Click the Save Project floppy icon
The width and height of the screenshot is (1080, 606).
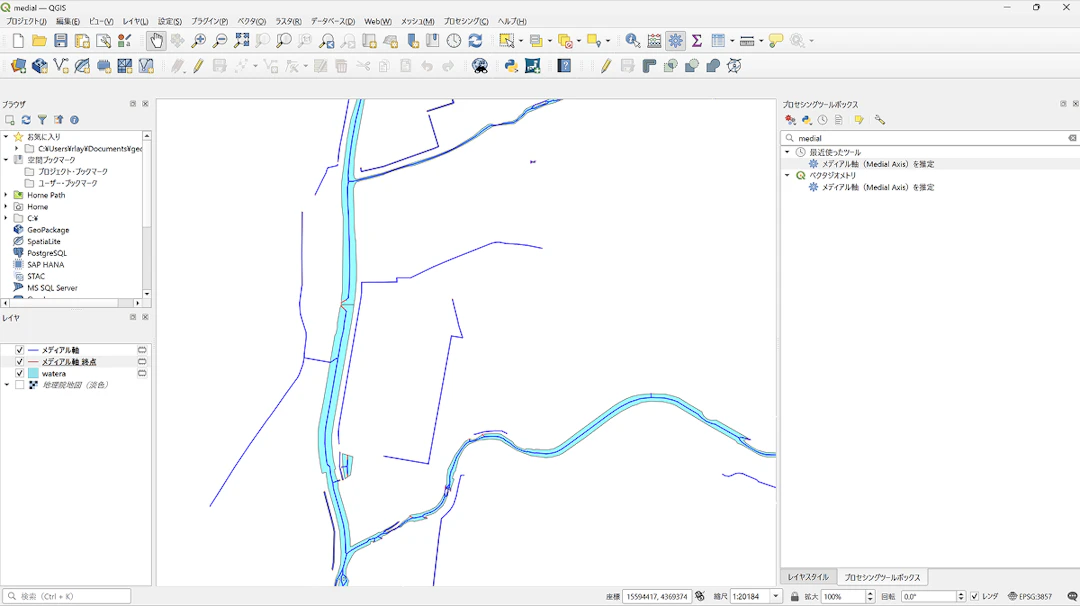pyautogui.click(x=61, y=41)
